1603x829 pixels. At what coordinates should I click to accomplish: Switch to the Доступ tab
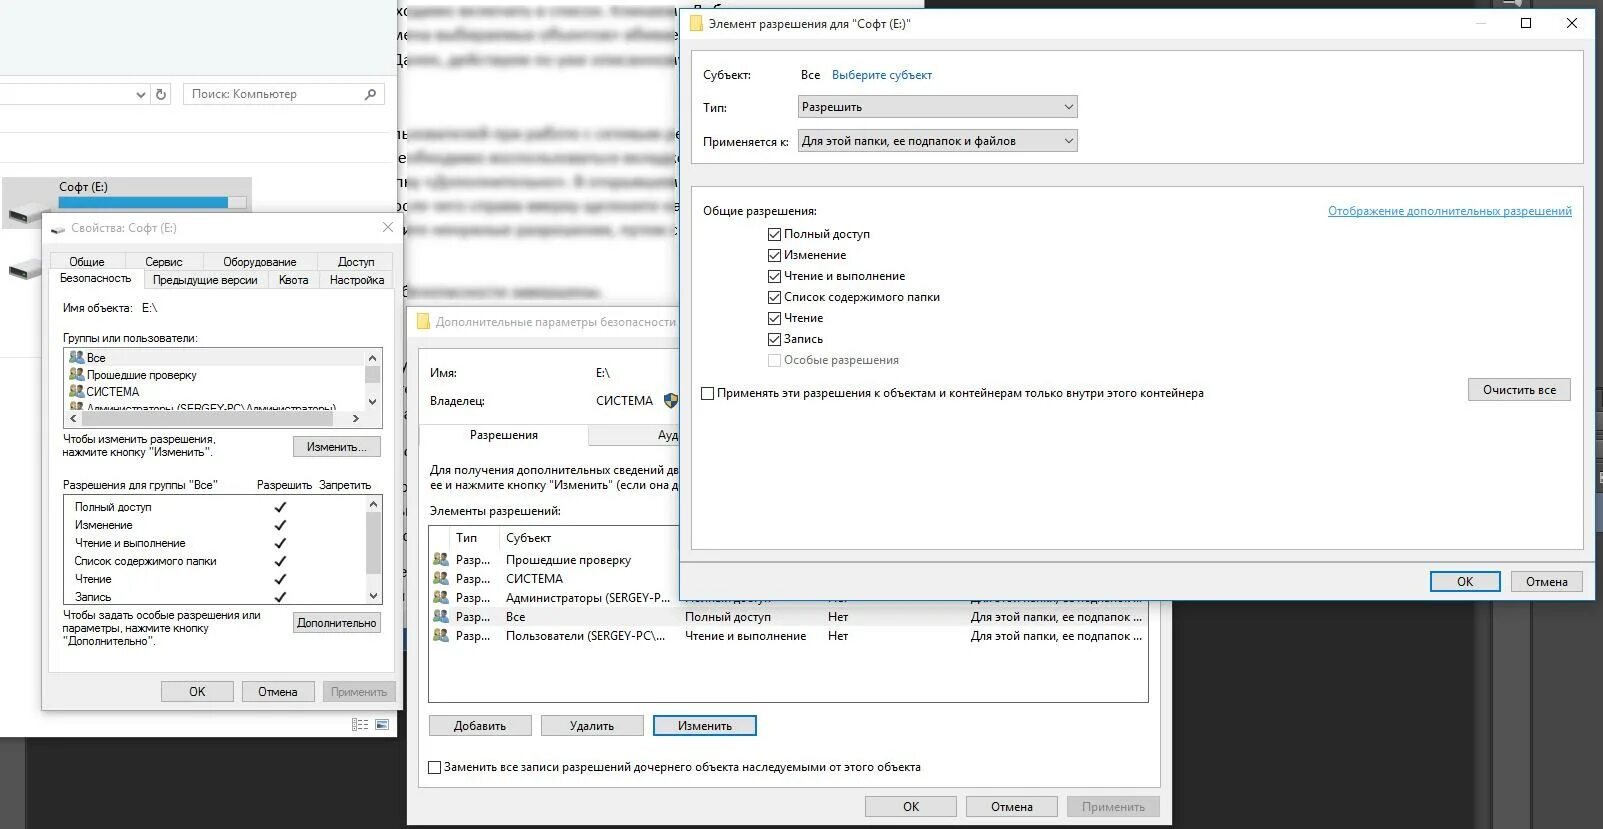click(x=356, y=261)
